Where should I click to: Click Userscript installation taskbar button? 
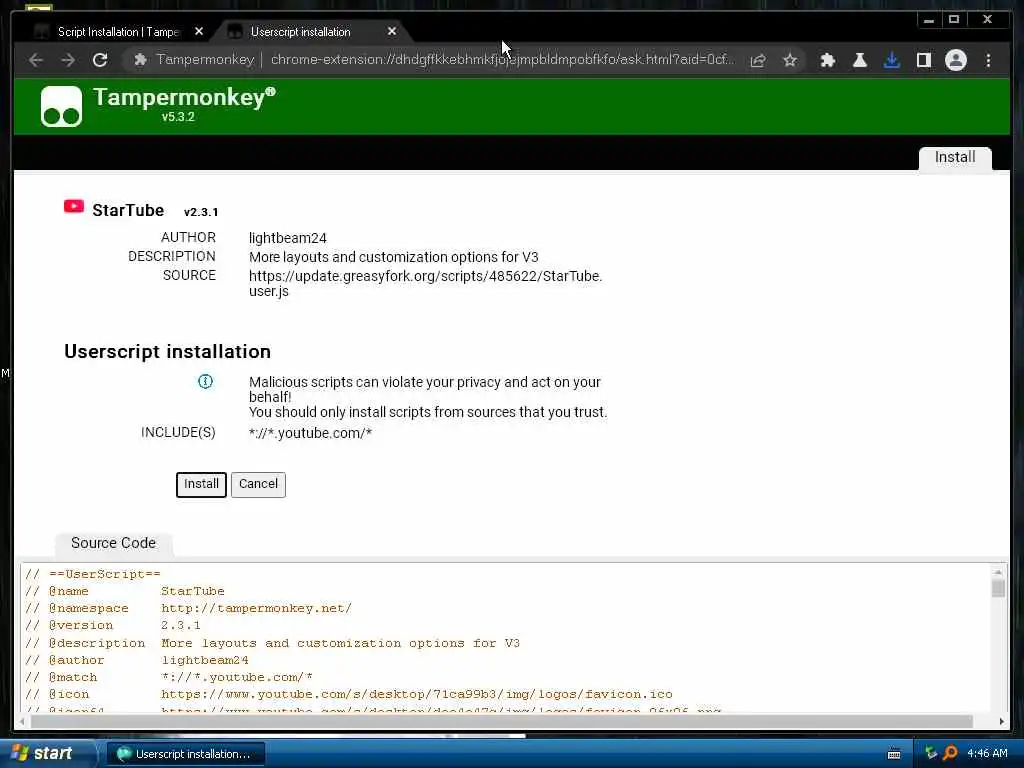tap(185, 754)
